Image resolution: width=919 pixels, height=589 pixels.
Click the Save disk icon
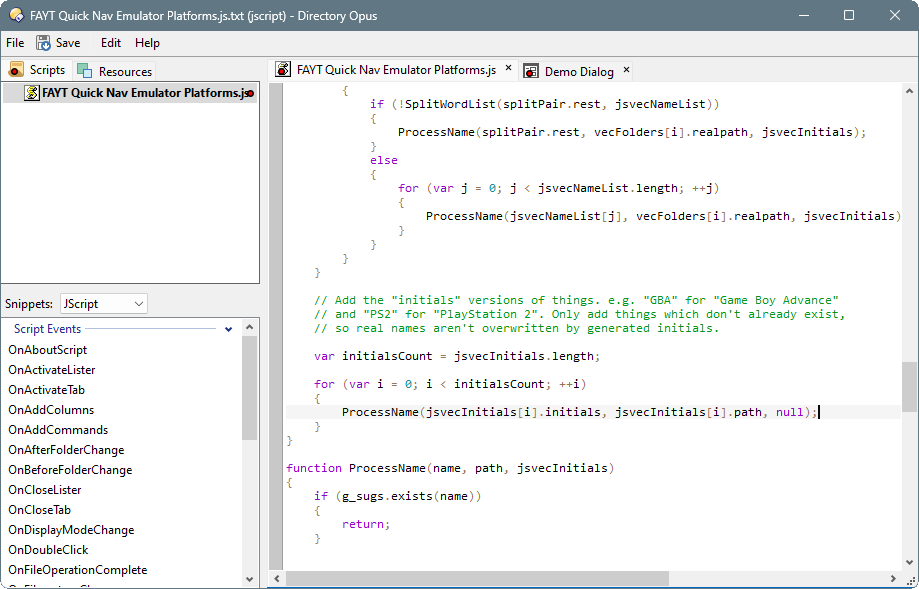(43, 43)
